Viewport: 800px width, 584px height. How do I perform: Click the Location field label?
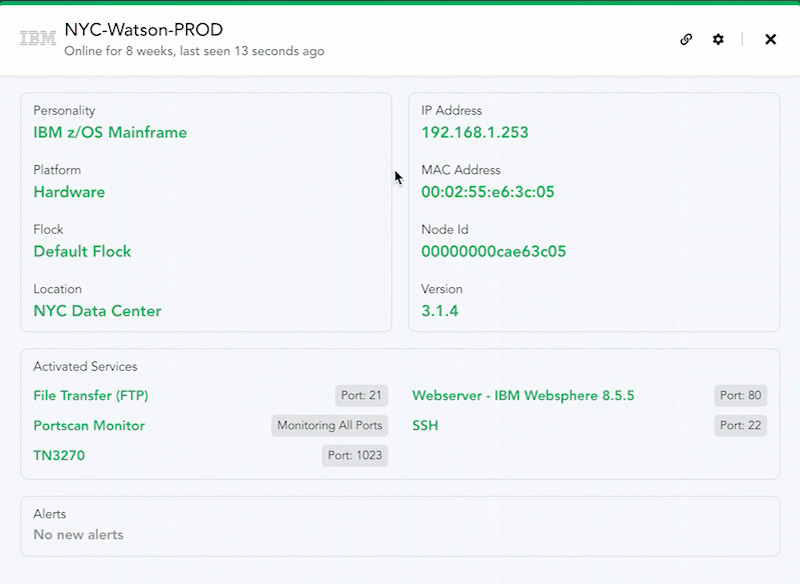pyautogui.click(x=58, y=289)
